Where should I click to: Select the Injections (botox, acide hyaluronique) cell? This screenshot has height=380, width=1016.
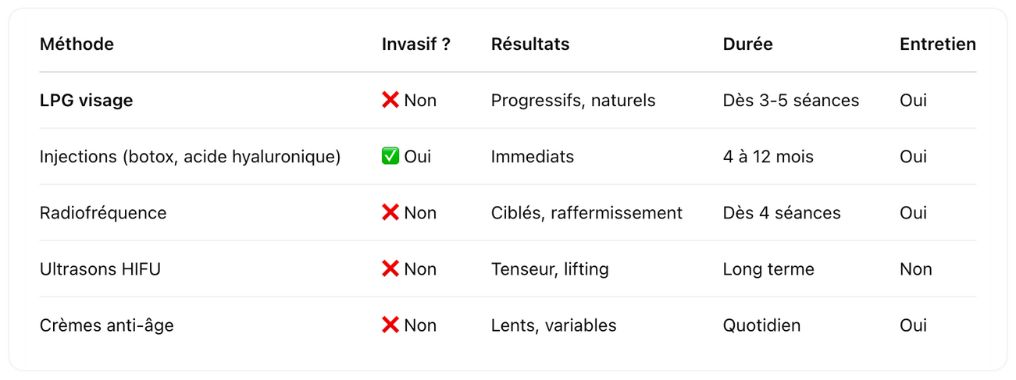190,157
